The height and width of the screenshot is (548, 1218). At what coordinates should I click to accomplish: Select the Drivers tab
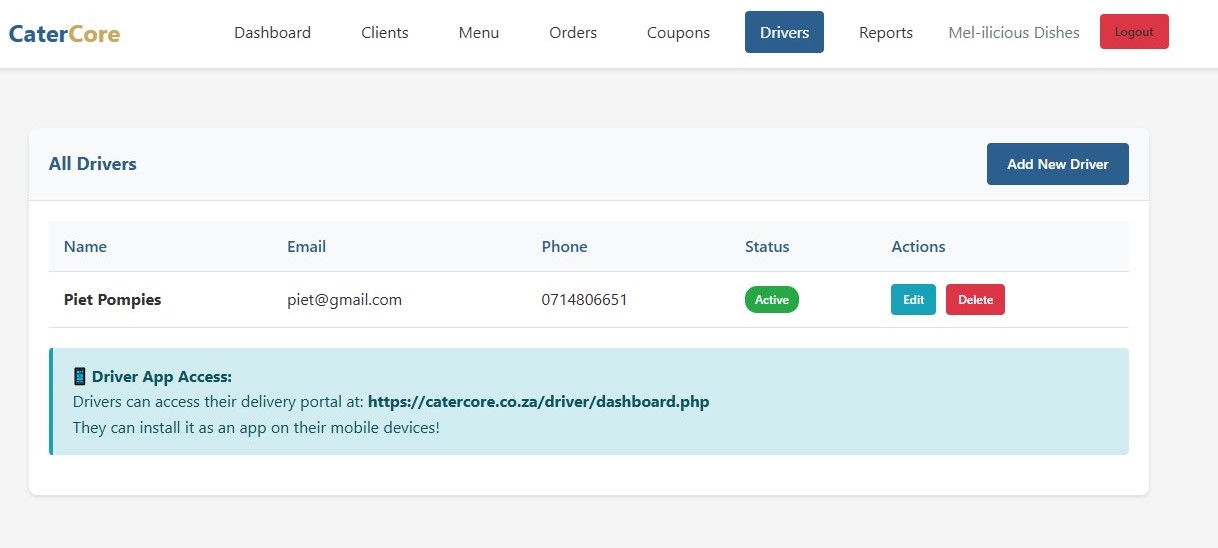784,33
